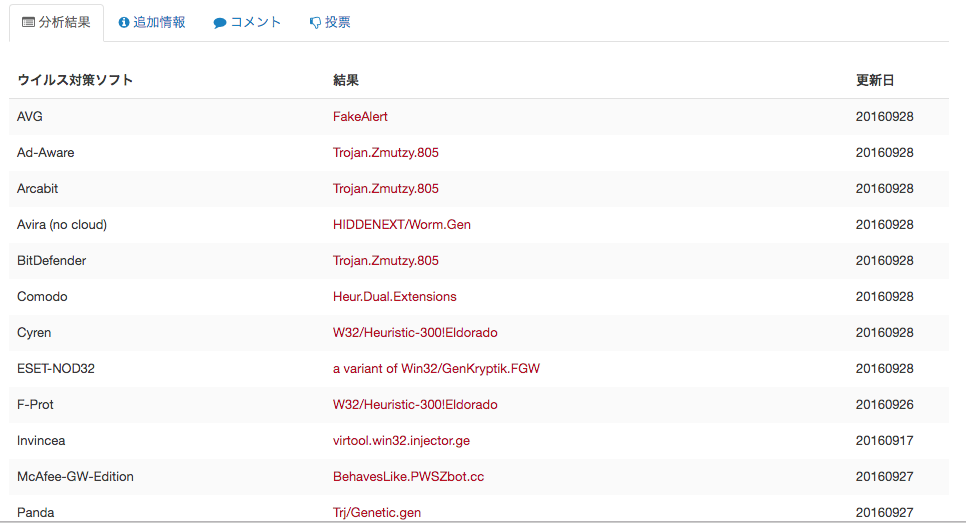
Task: Click the 20160926 date for F-Prot
Action: [885, 404]
